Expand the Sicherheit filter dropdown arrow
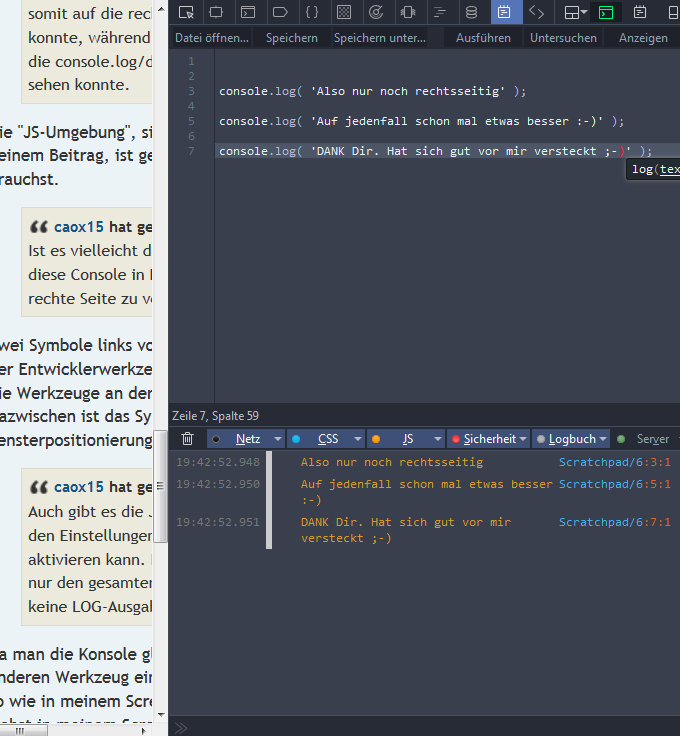The height and width of the screenshot is (736, 680). (523, 438)
